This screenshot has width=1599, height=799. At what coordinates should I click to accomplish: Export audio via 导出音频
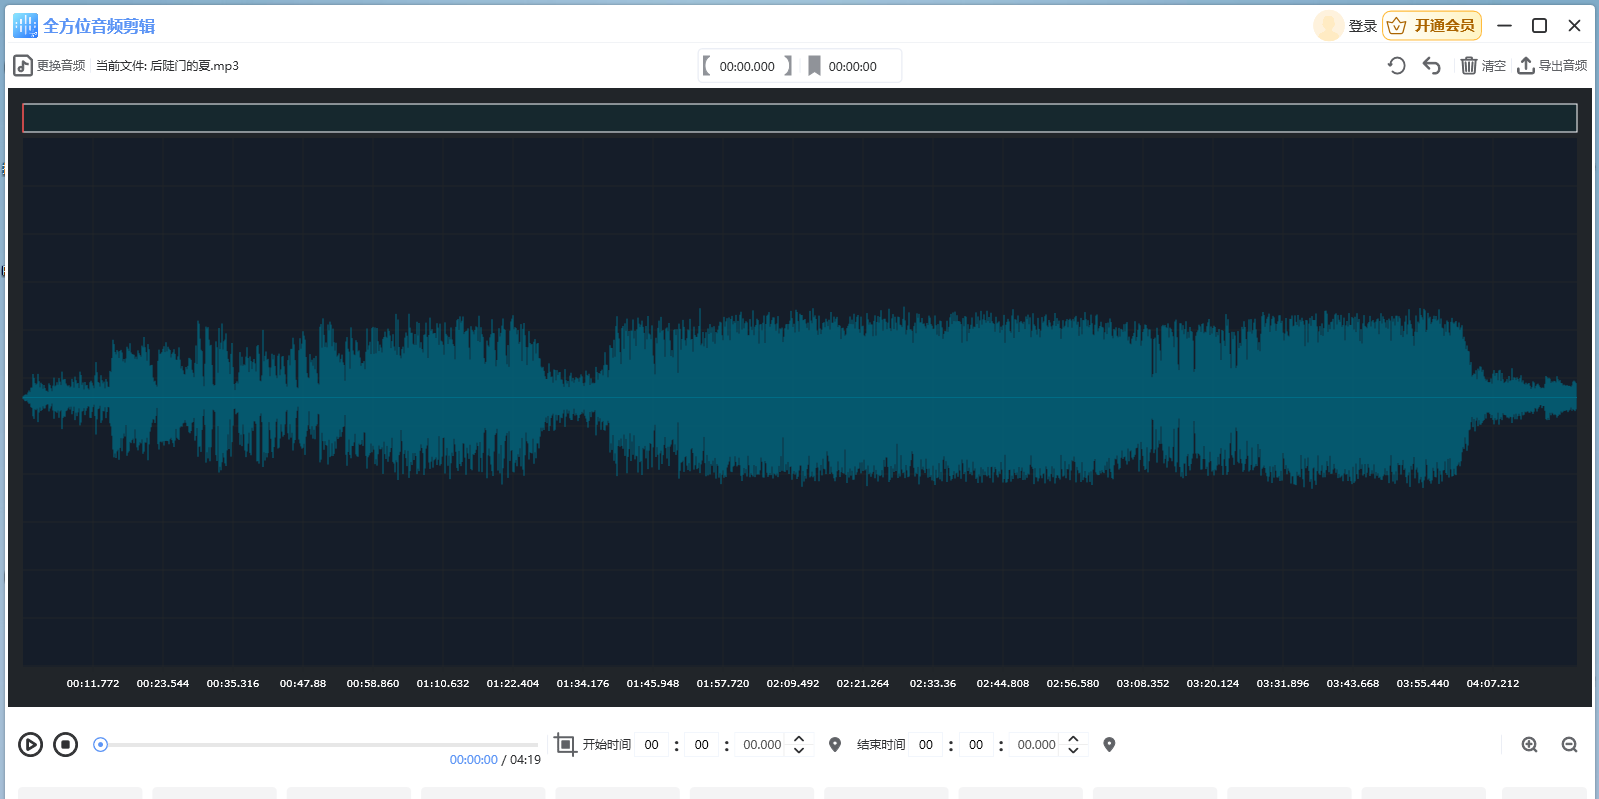pyautogui.click(x=1552, y=66)
